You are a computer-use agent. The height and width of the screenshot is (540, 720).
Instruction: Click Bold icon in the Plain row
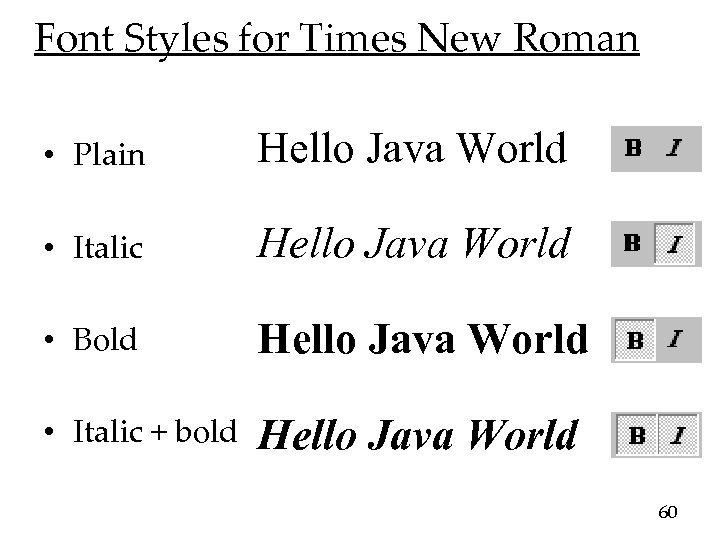pyautogui.click(x=633, y=148)
